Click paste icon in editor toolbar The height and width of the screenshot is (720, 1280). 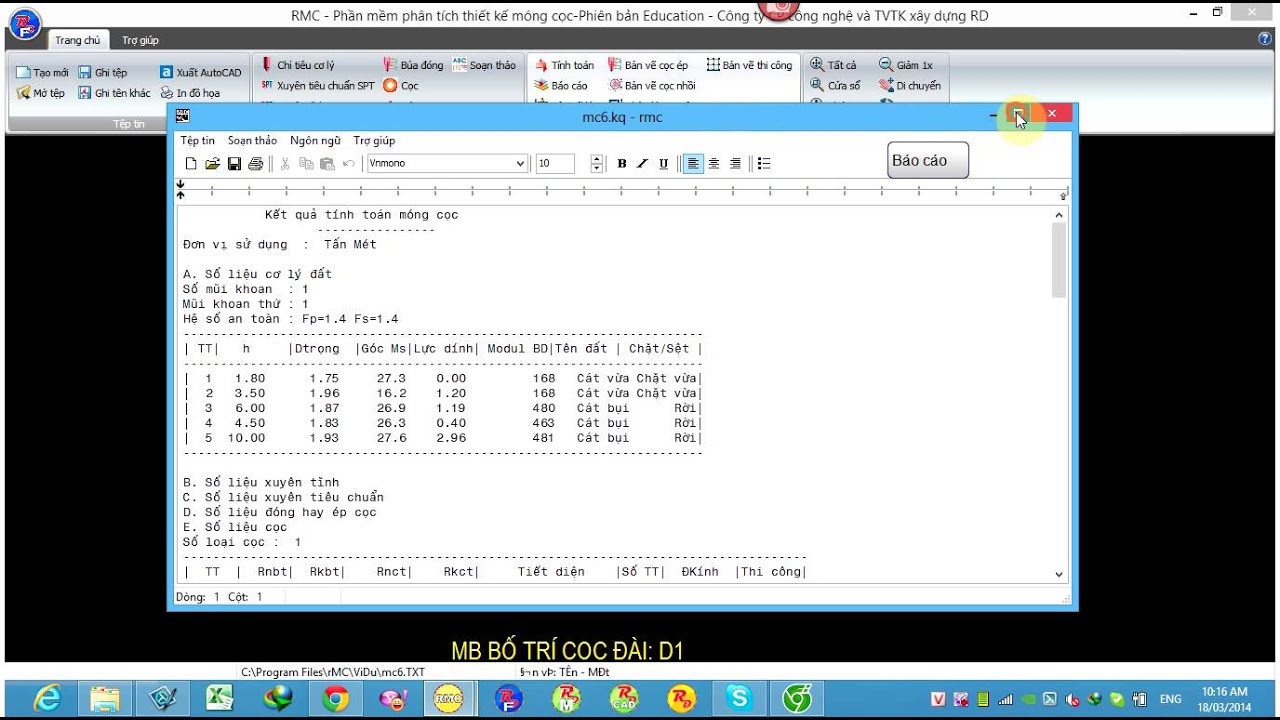[327, 164]
